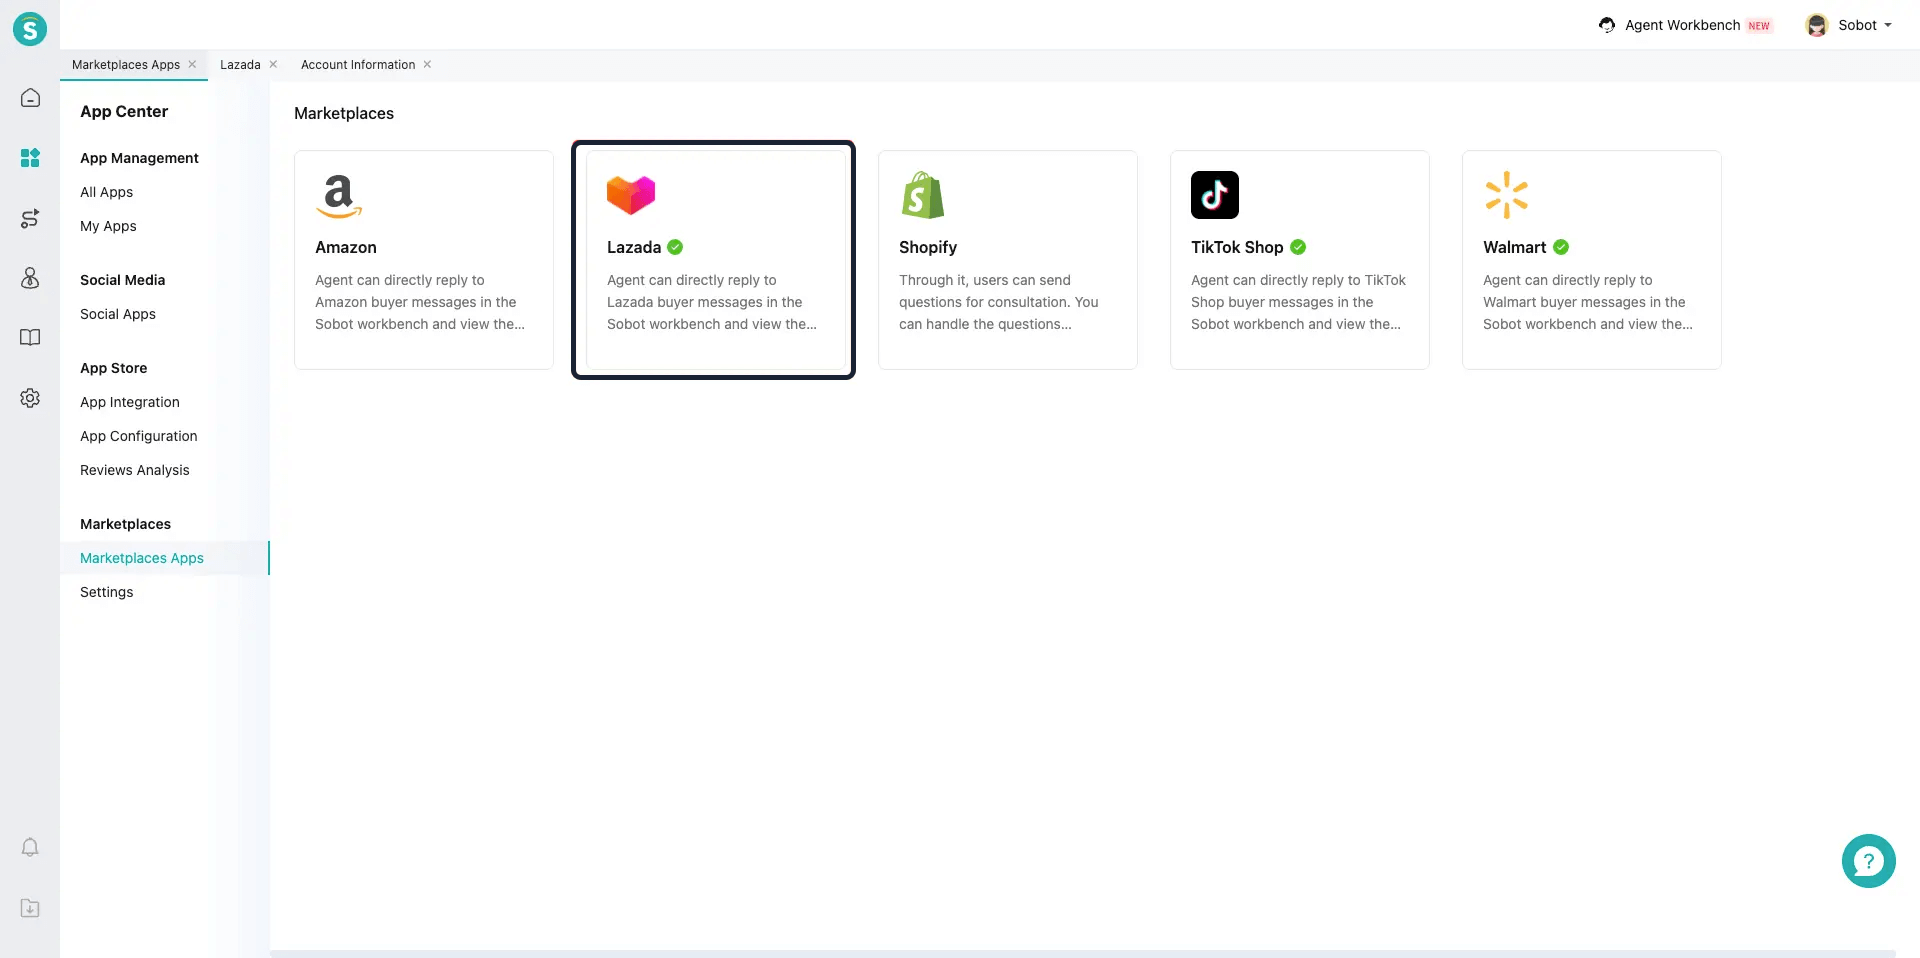Open Social Apps in sidebar
This screenshot has width=1920, height=958.
pos(118,314)
